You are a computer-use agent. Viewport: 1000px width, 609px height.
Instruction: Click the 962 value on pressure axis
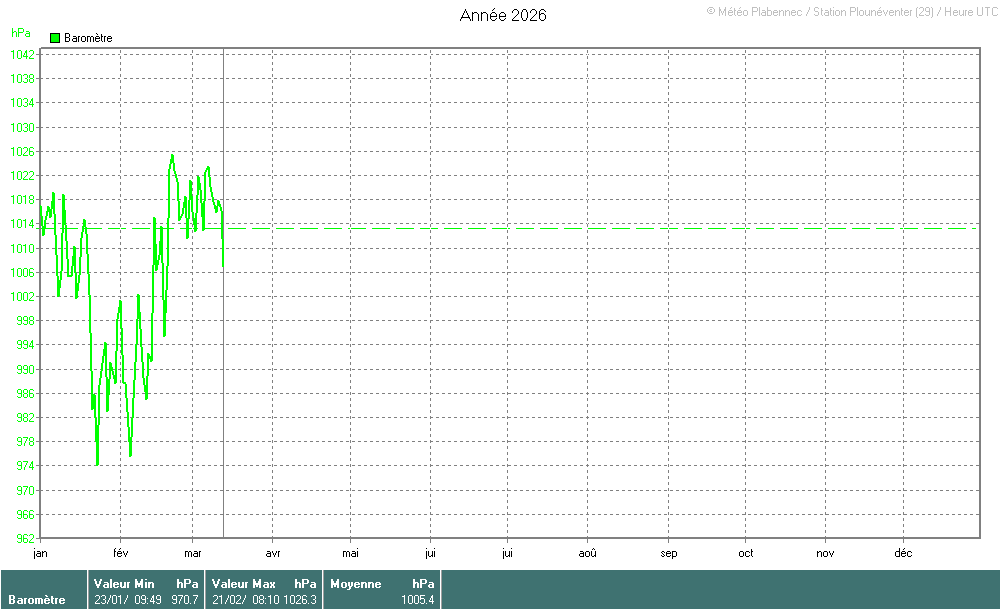coord(24,539)
